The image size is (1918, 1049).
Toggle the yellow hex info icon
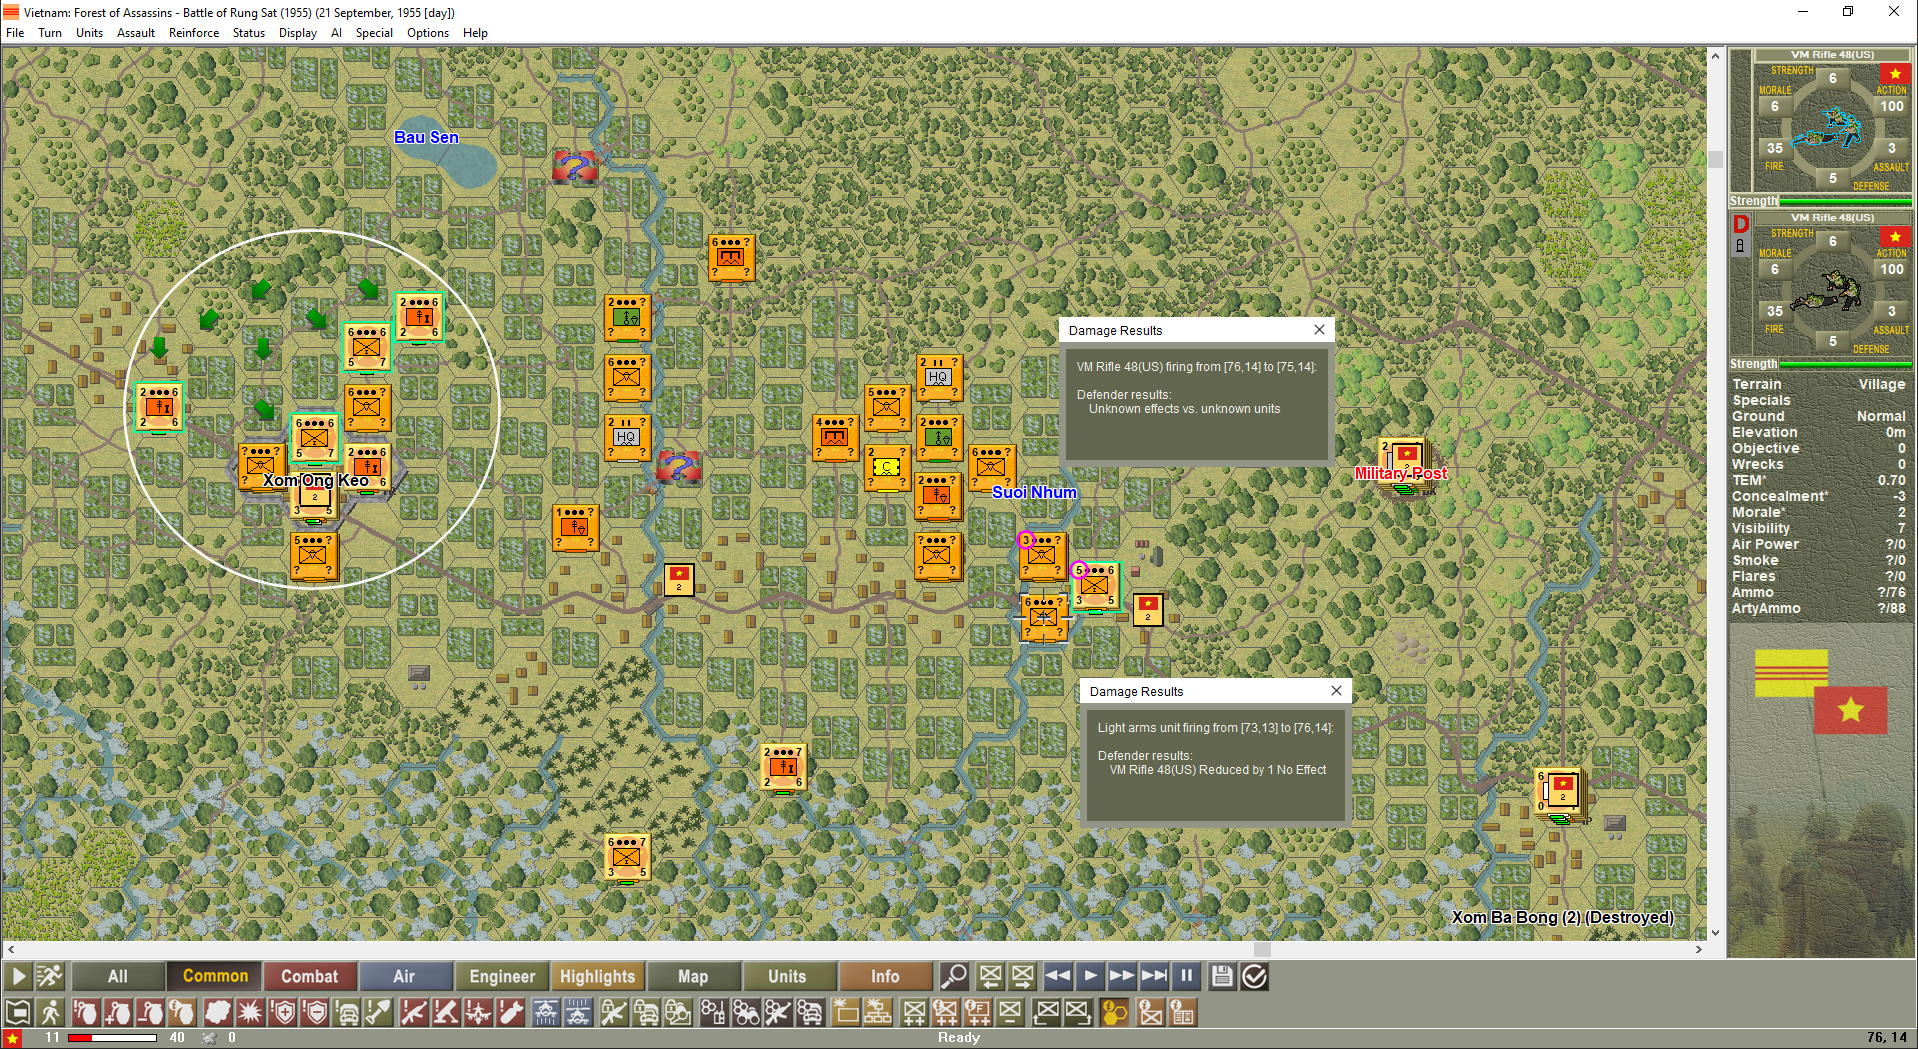[1114, 1013]
